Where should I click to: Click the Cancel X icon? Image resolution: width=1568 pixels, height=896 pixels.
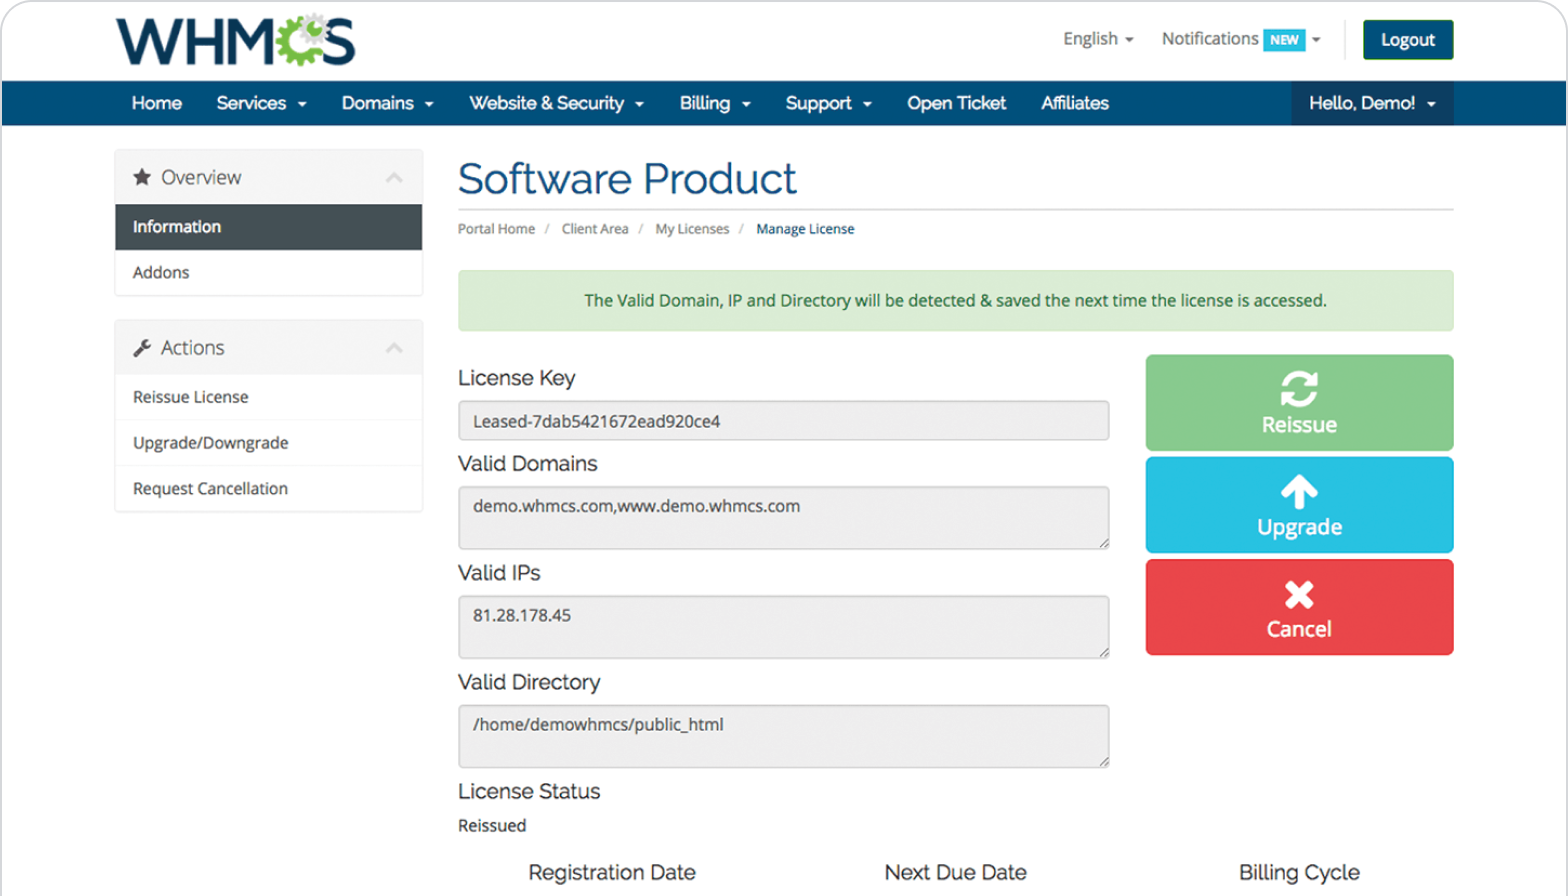click(x=1299, y=595)
